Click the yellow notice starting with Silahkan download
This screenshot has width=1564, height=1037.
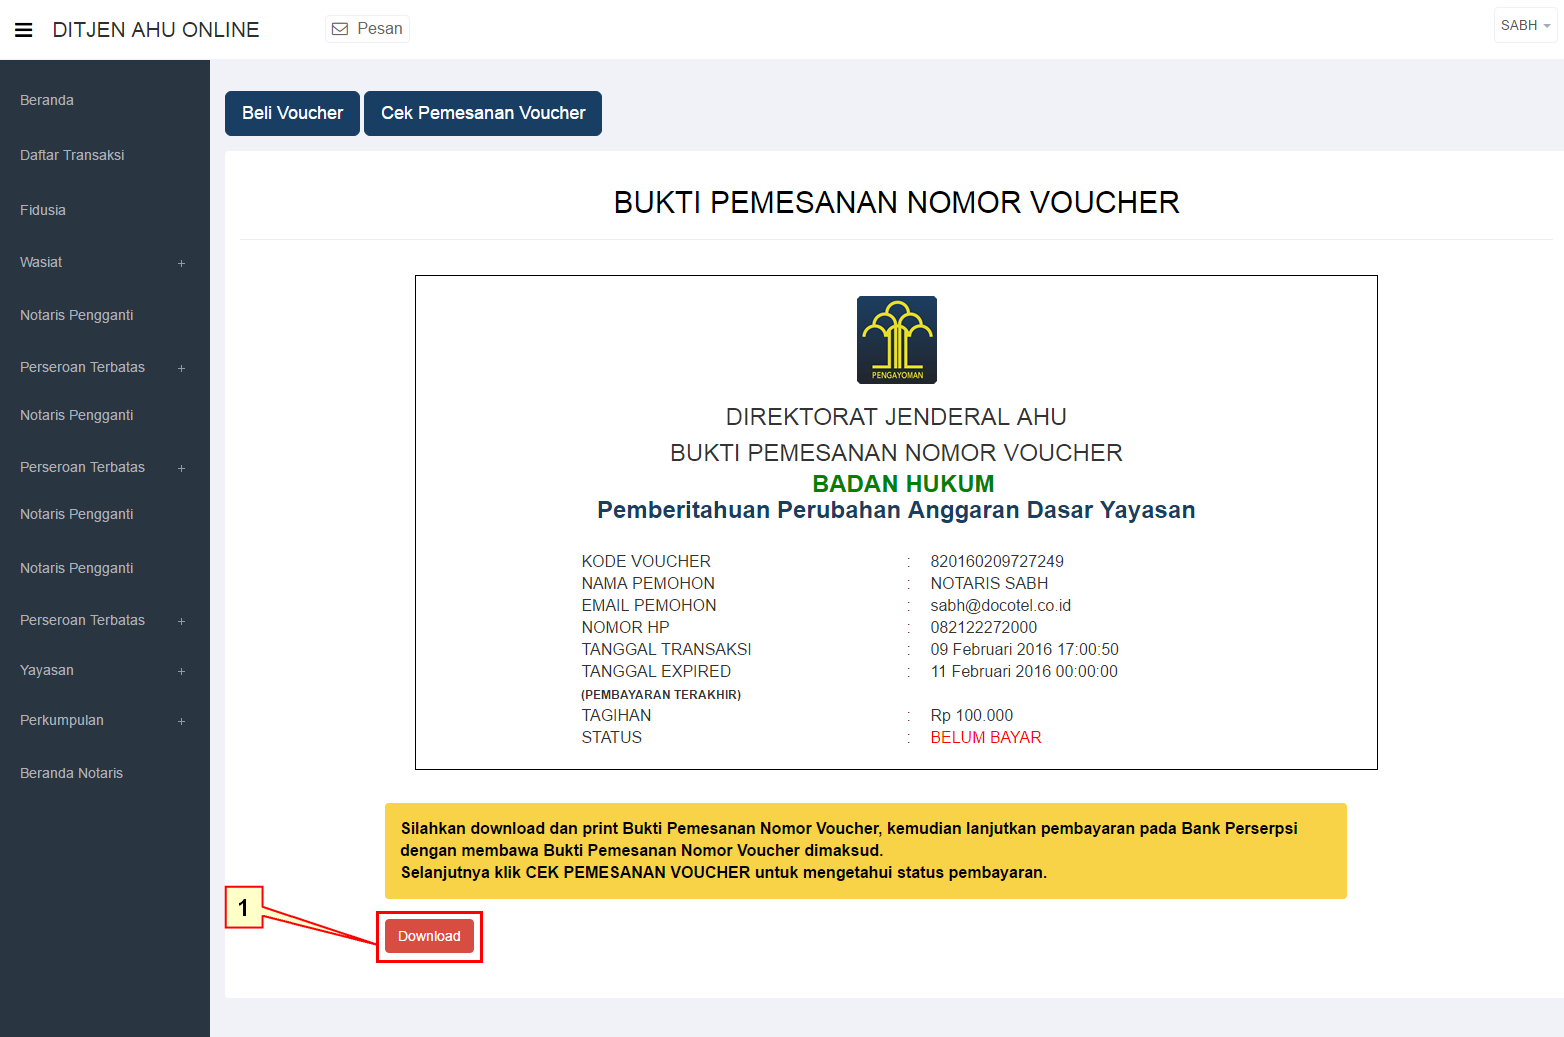coord(866,851)
